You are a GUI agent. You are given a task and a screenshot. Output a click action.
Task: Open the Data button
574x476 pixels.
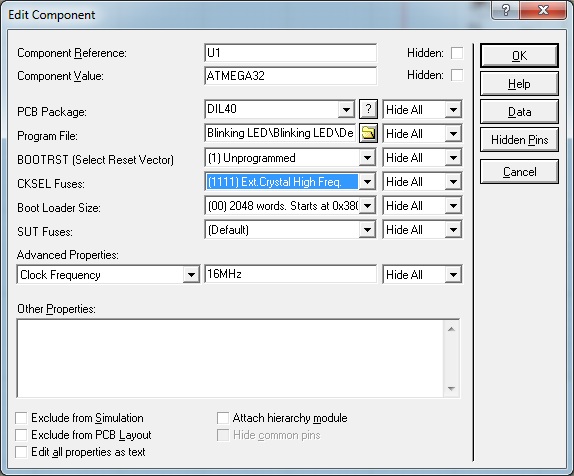tap(519, 112)
